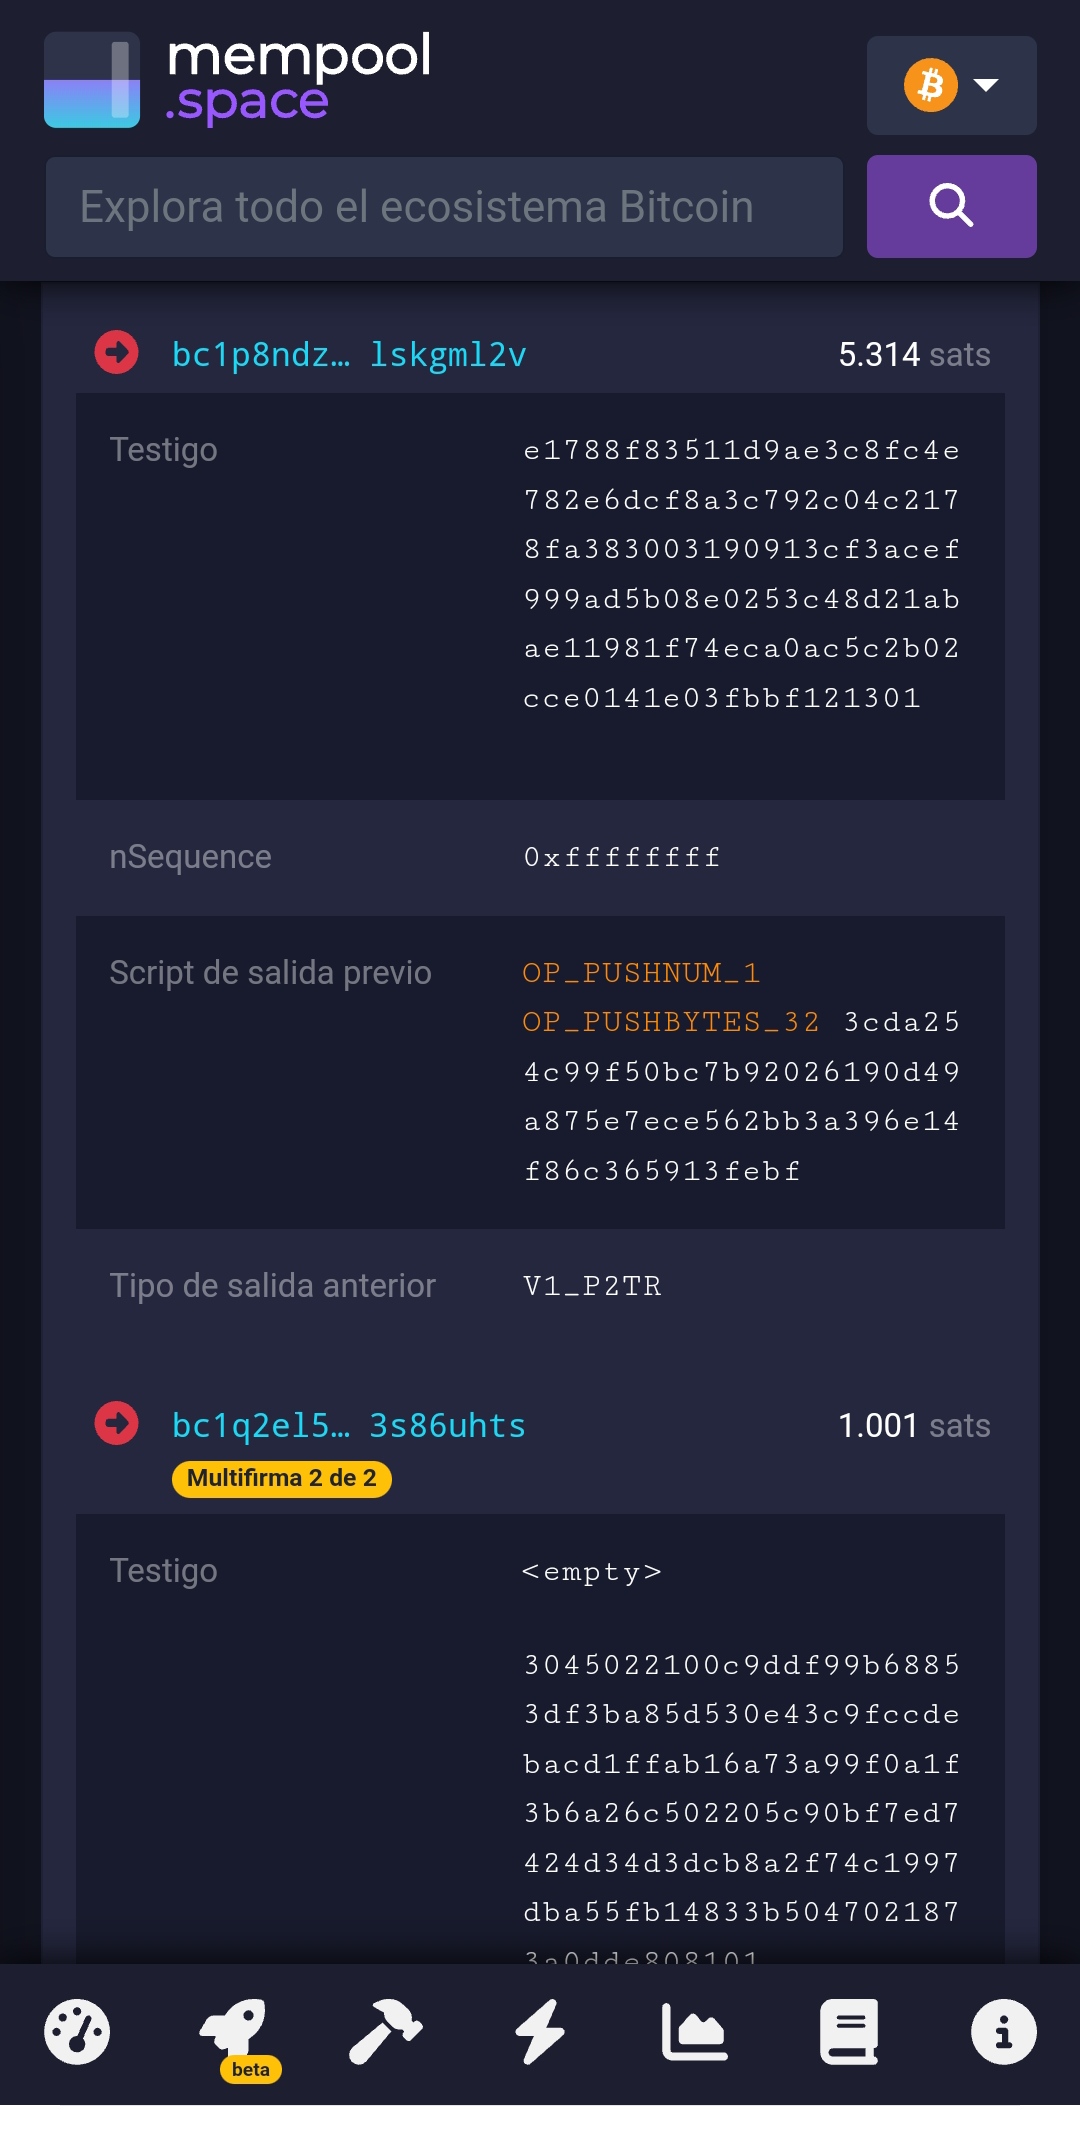Open the documentation book icon
1080x2138 pixels.
pos(849,2031)
